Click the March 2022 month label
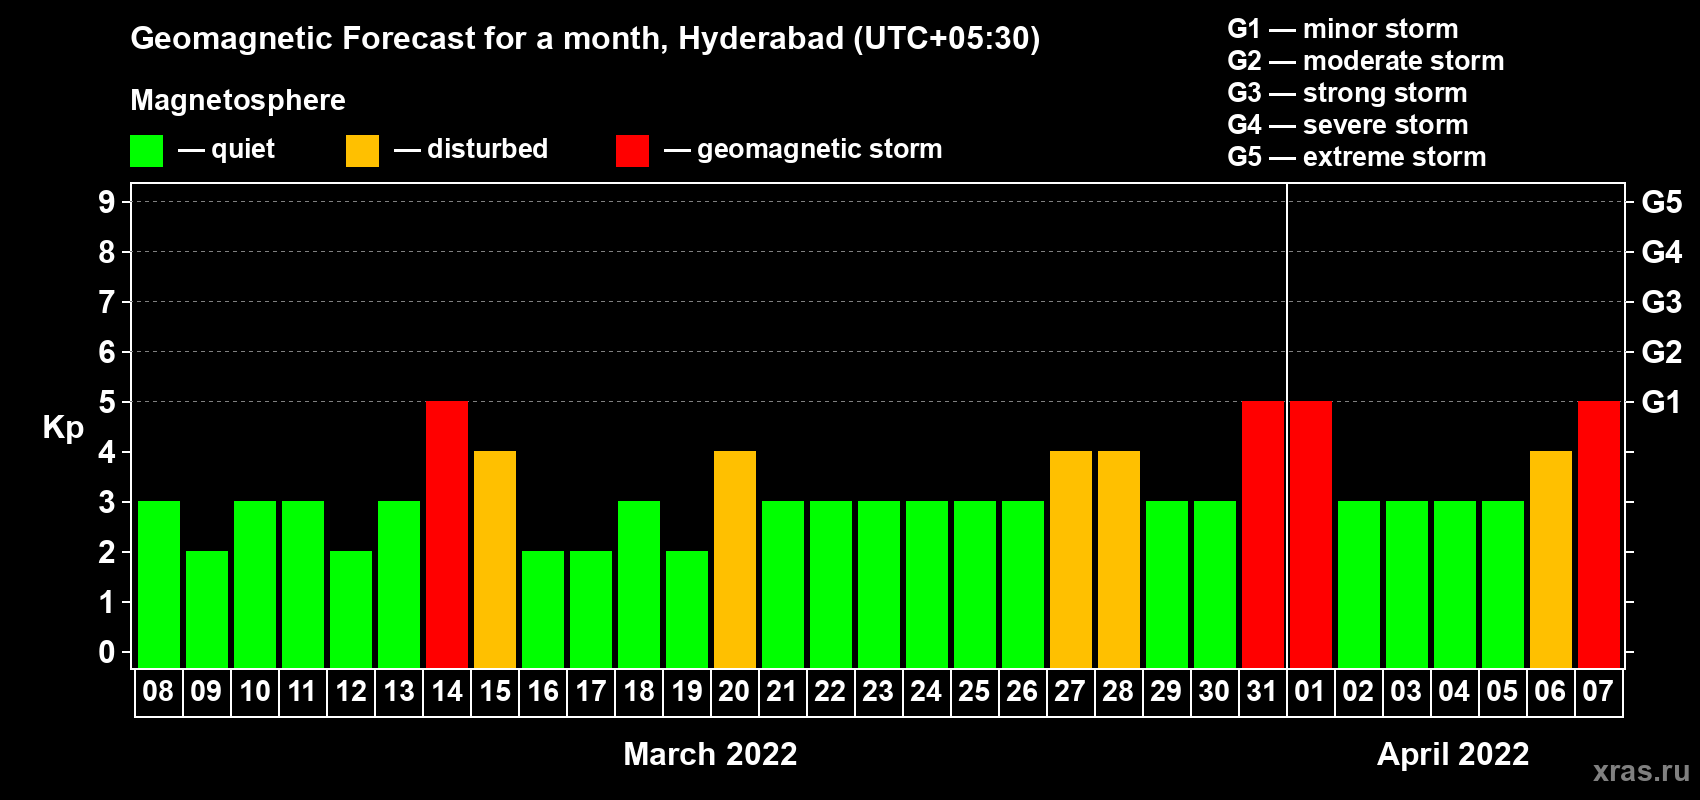 pyautogui.click(x=710, y=753)
